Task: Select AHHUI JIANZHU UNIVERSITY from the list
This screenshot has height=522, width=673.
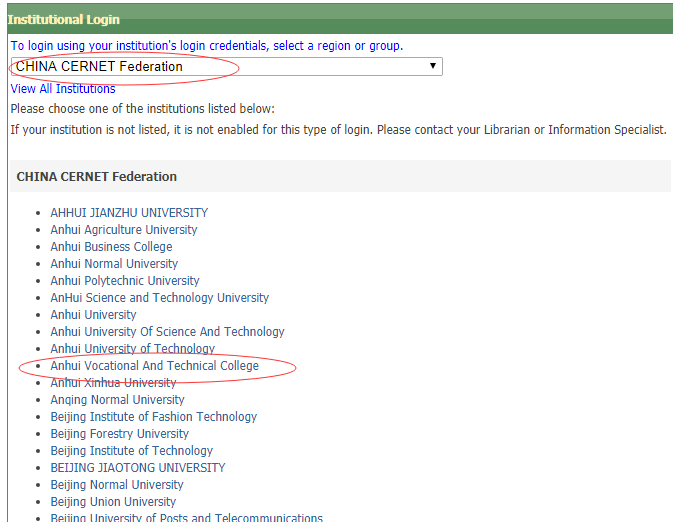Action: coord(129,213)
